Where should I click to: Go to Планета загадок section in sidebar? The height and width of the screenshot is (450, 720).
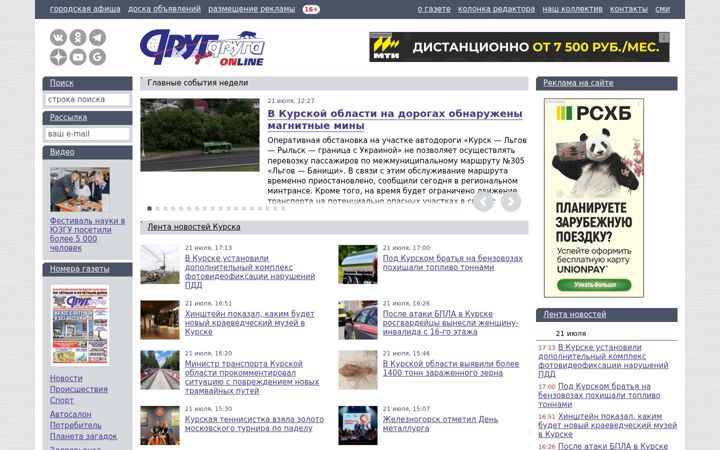coord(83,436)
